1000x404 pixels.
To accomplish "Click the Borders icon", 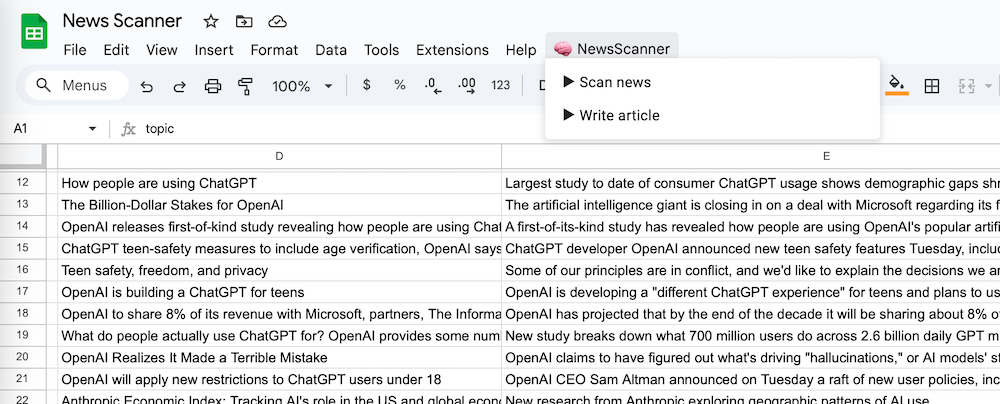I will pyautogui.click(x=931, y=86).
